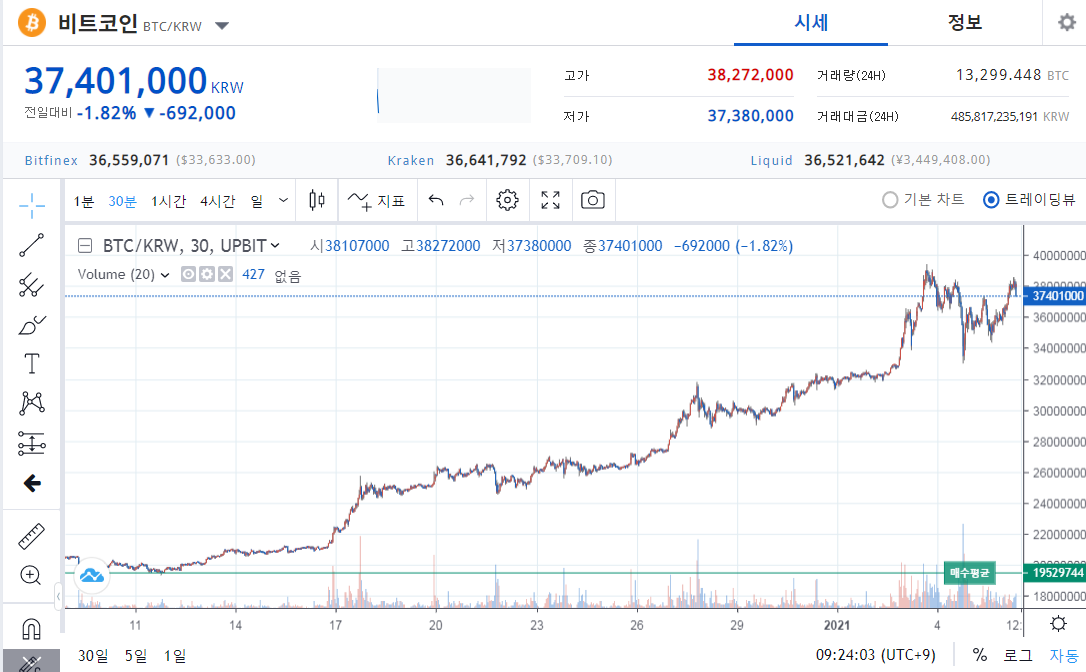Screen dimensions: 1086x672
Task: Select the 트레이딩뷰 radio option
Action: pyautogui.click(x=1029, y=200)
